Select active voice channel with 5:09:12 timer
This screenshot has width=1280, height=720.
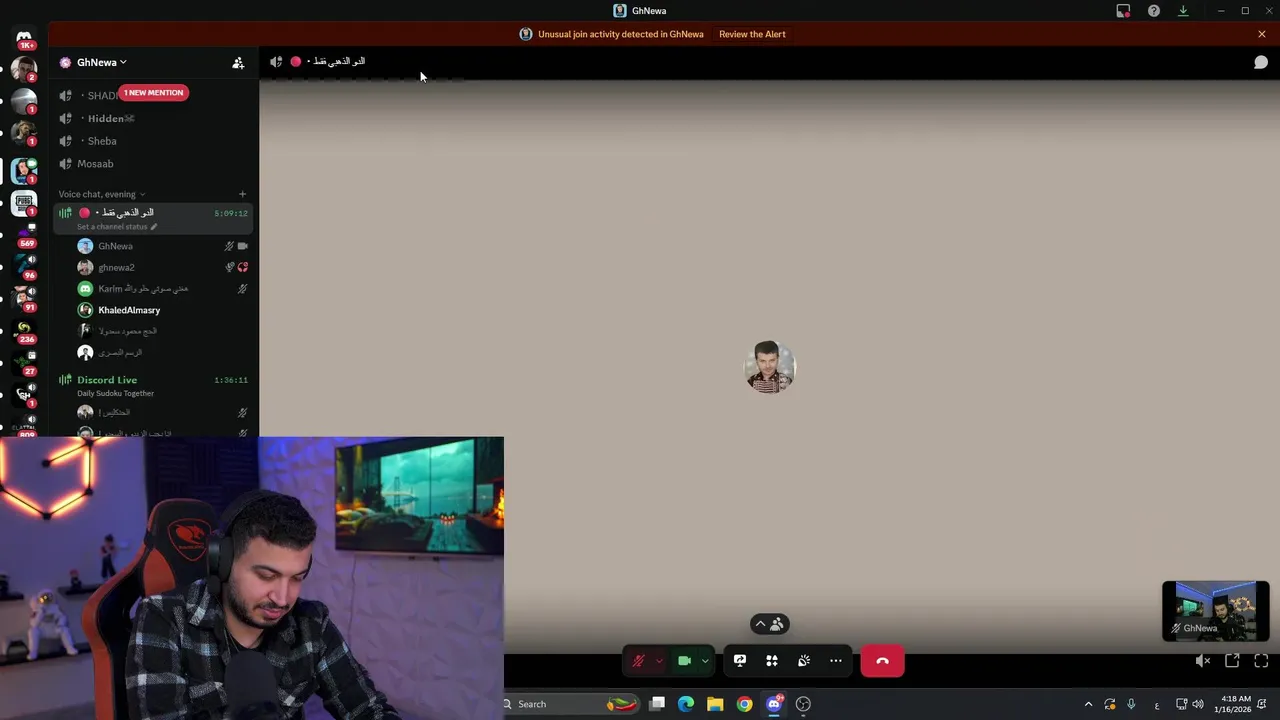point(152,218)
